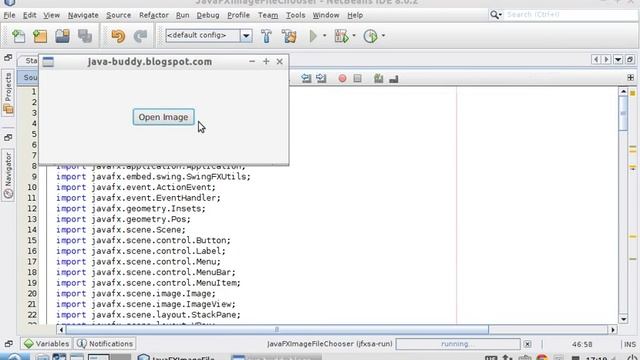Screen dimensions: 640x360
Task: Click the editor split view icon
Action: tap(630, 77)
